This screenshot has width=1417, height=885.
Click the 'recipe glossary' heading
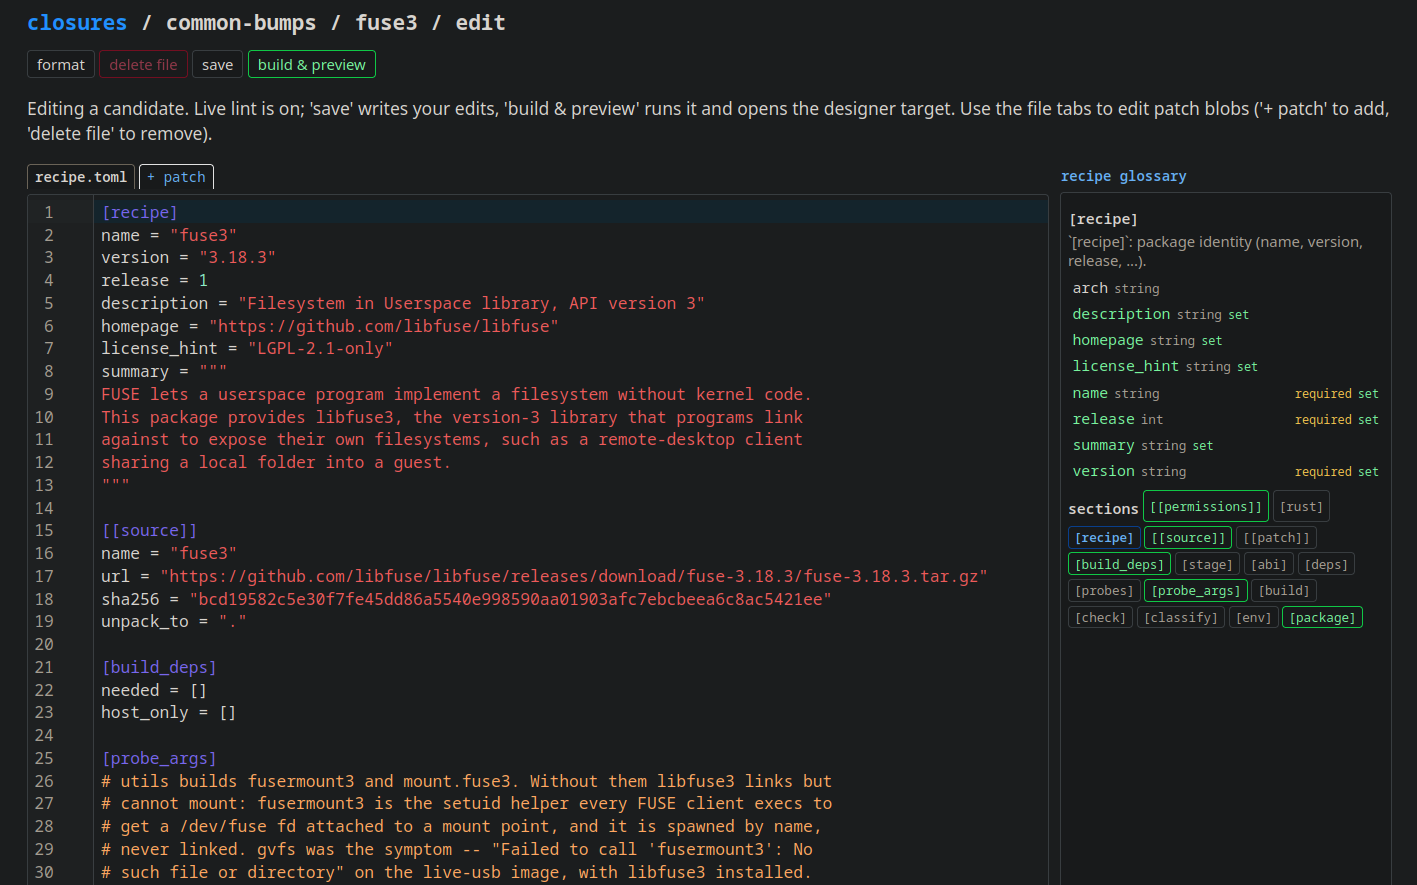tap(1124, 176)
